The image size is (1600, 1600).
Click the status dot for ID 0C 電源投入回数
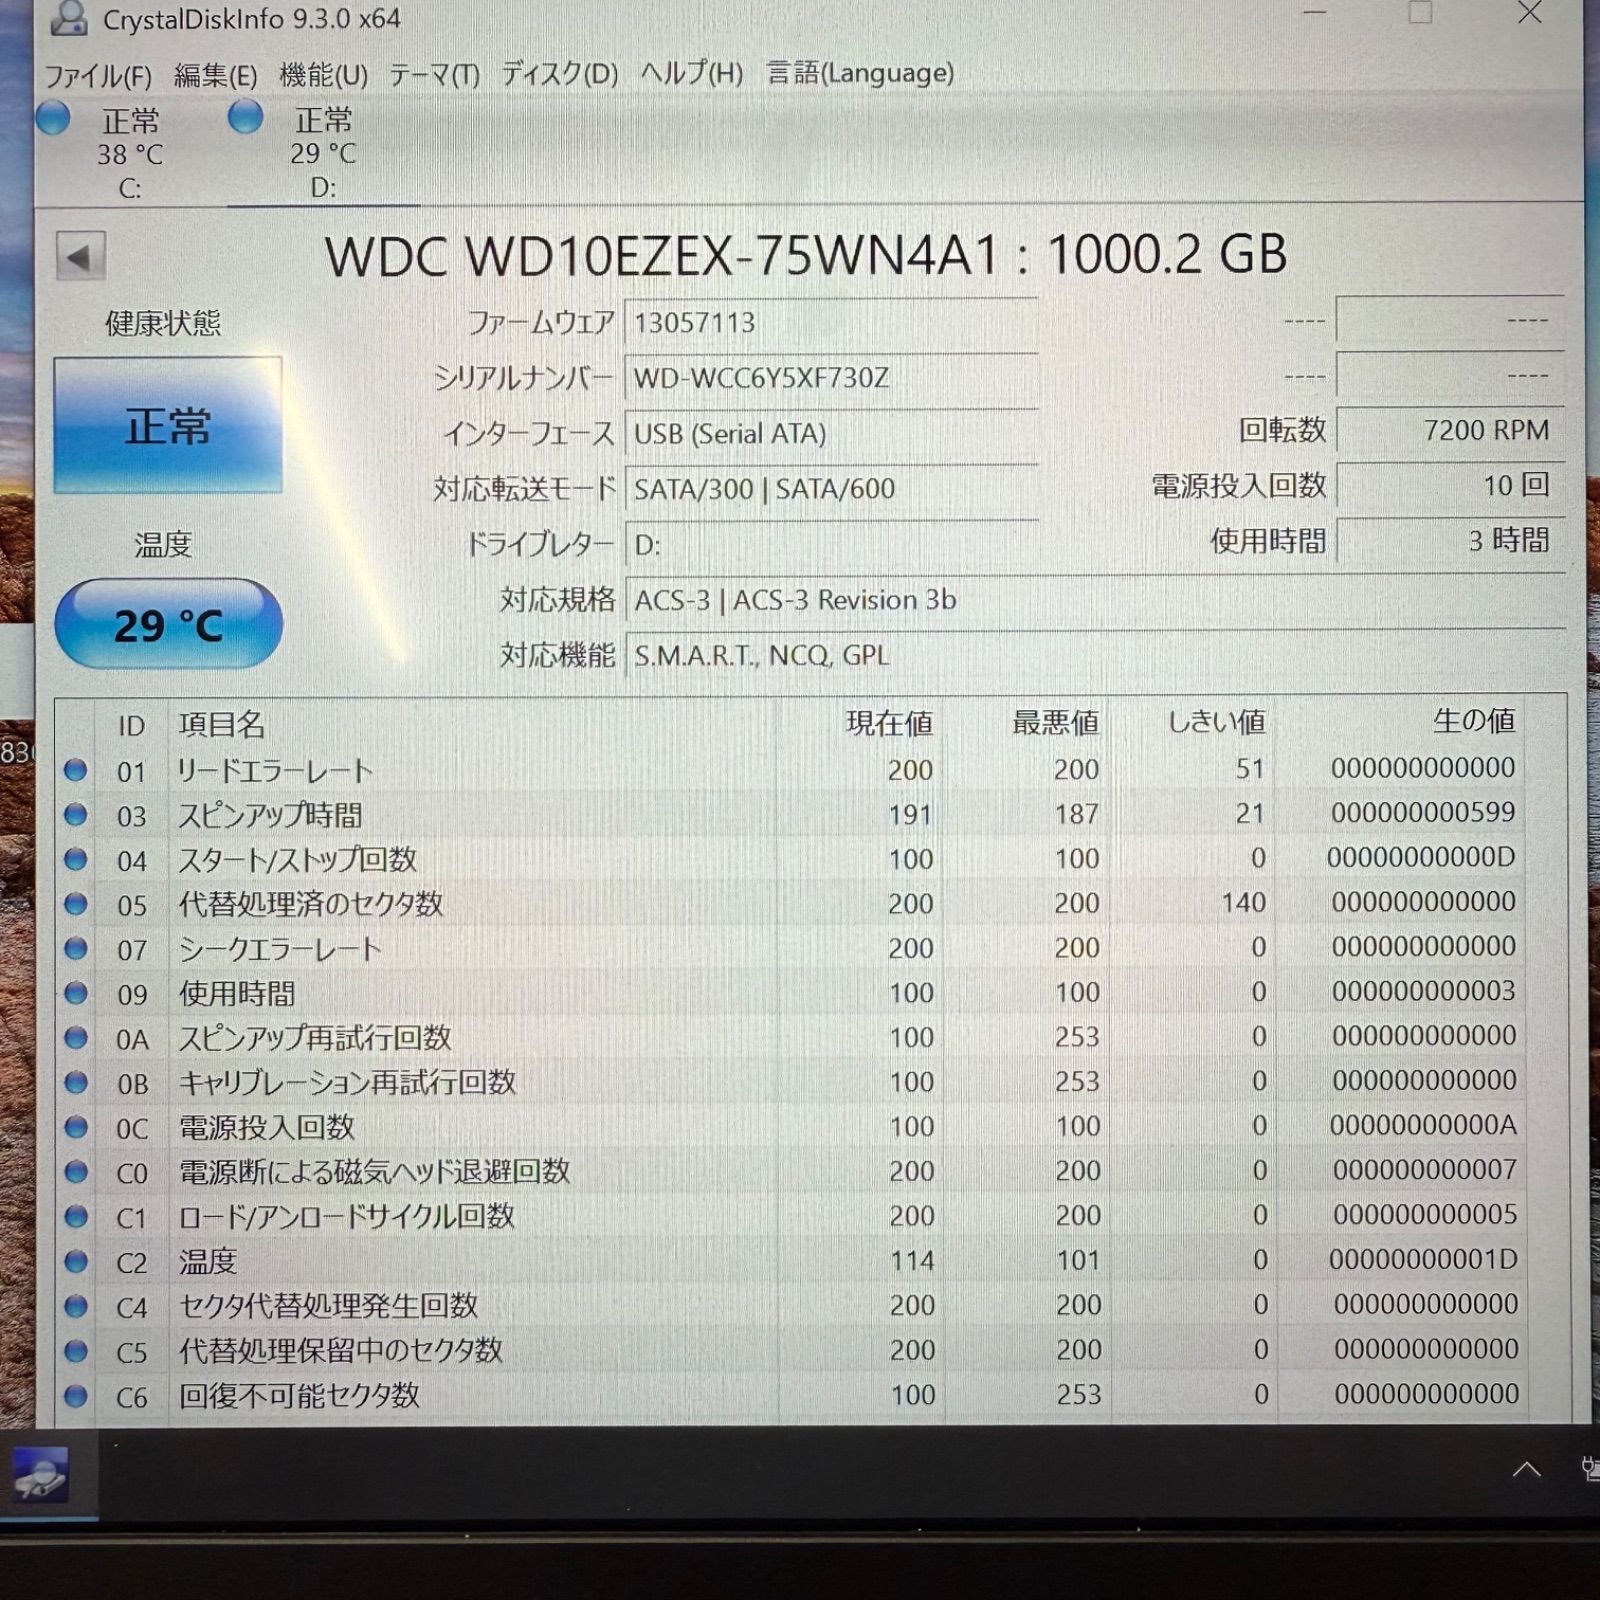click(76, 1127)
